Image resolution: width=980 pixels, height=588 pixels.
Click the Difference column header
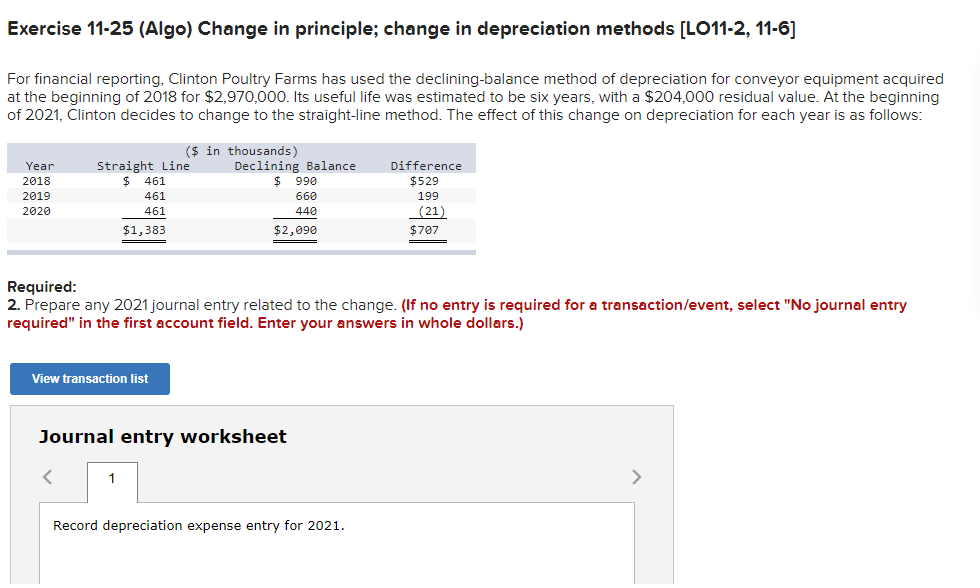pos(426,165)
